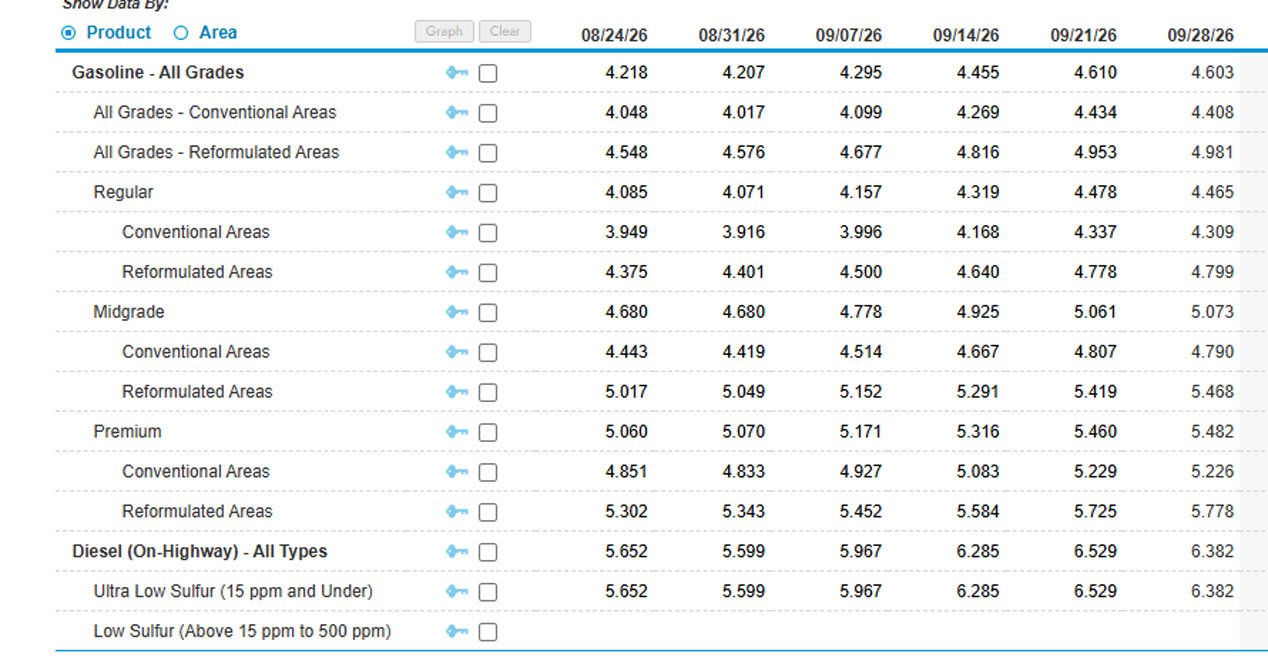Click the key icon for All Grades - Reformulated Areas
Image resolution: width=1268 pixels, height=667 pixels.
(x=457, y=153)
